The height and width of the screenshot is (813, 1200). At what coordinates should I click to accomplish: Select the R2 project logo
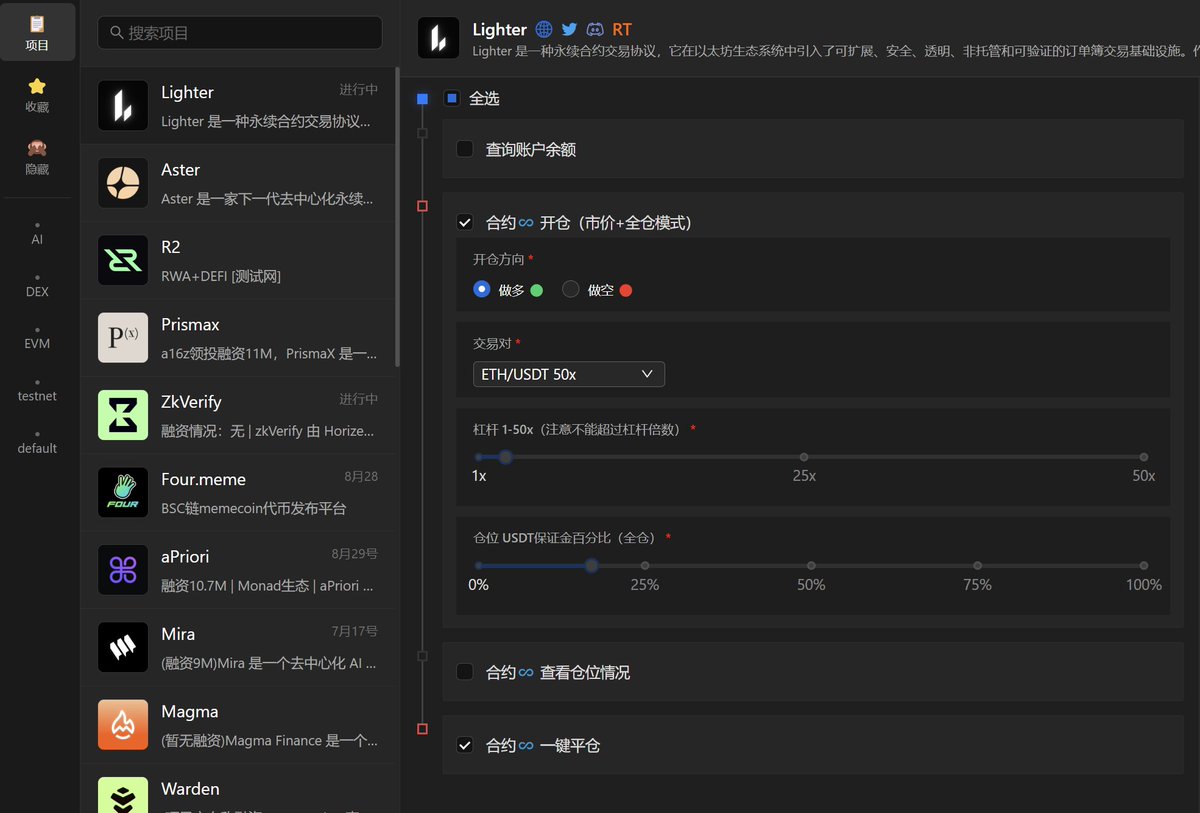click(x=123, y=260)
